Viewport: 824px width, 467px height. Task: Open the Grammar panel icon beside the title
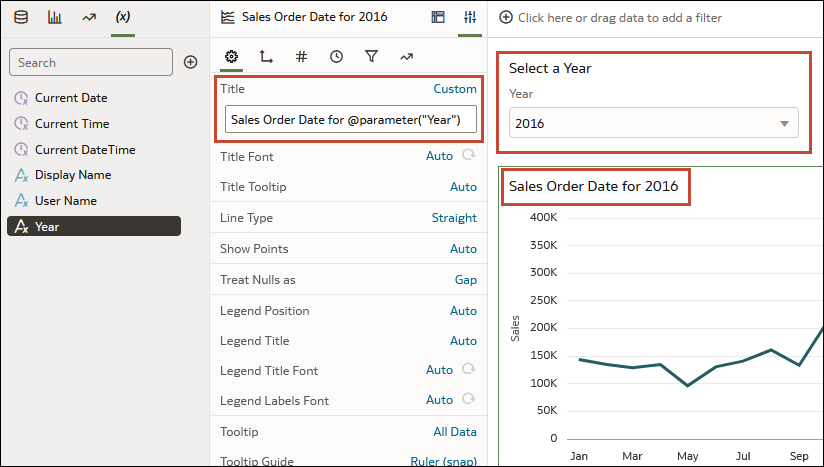[x=438, y=17]
